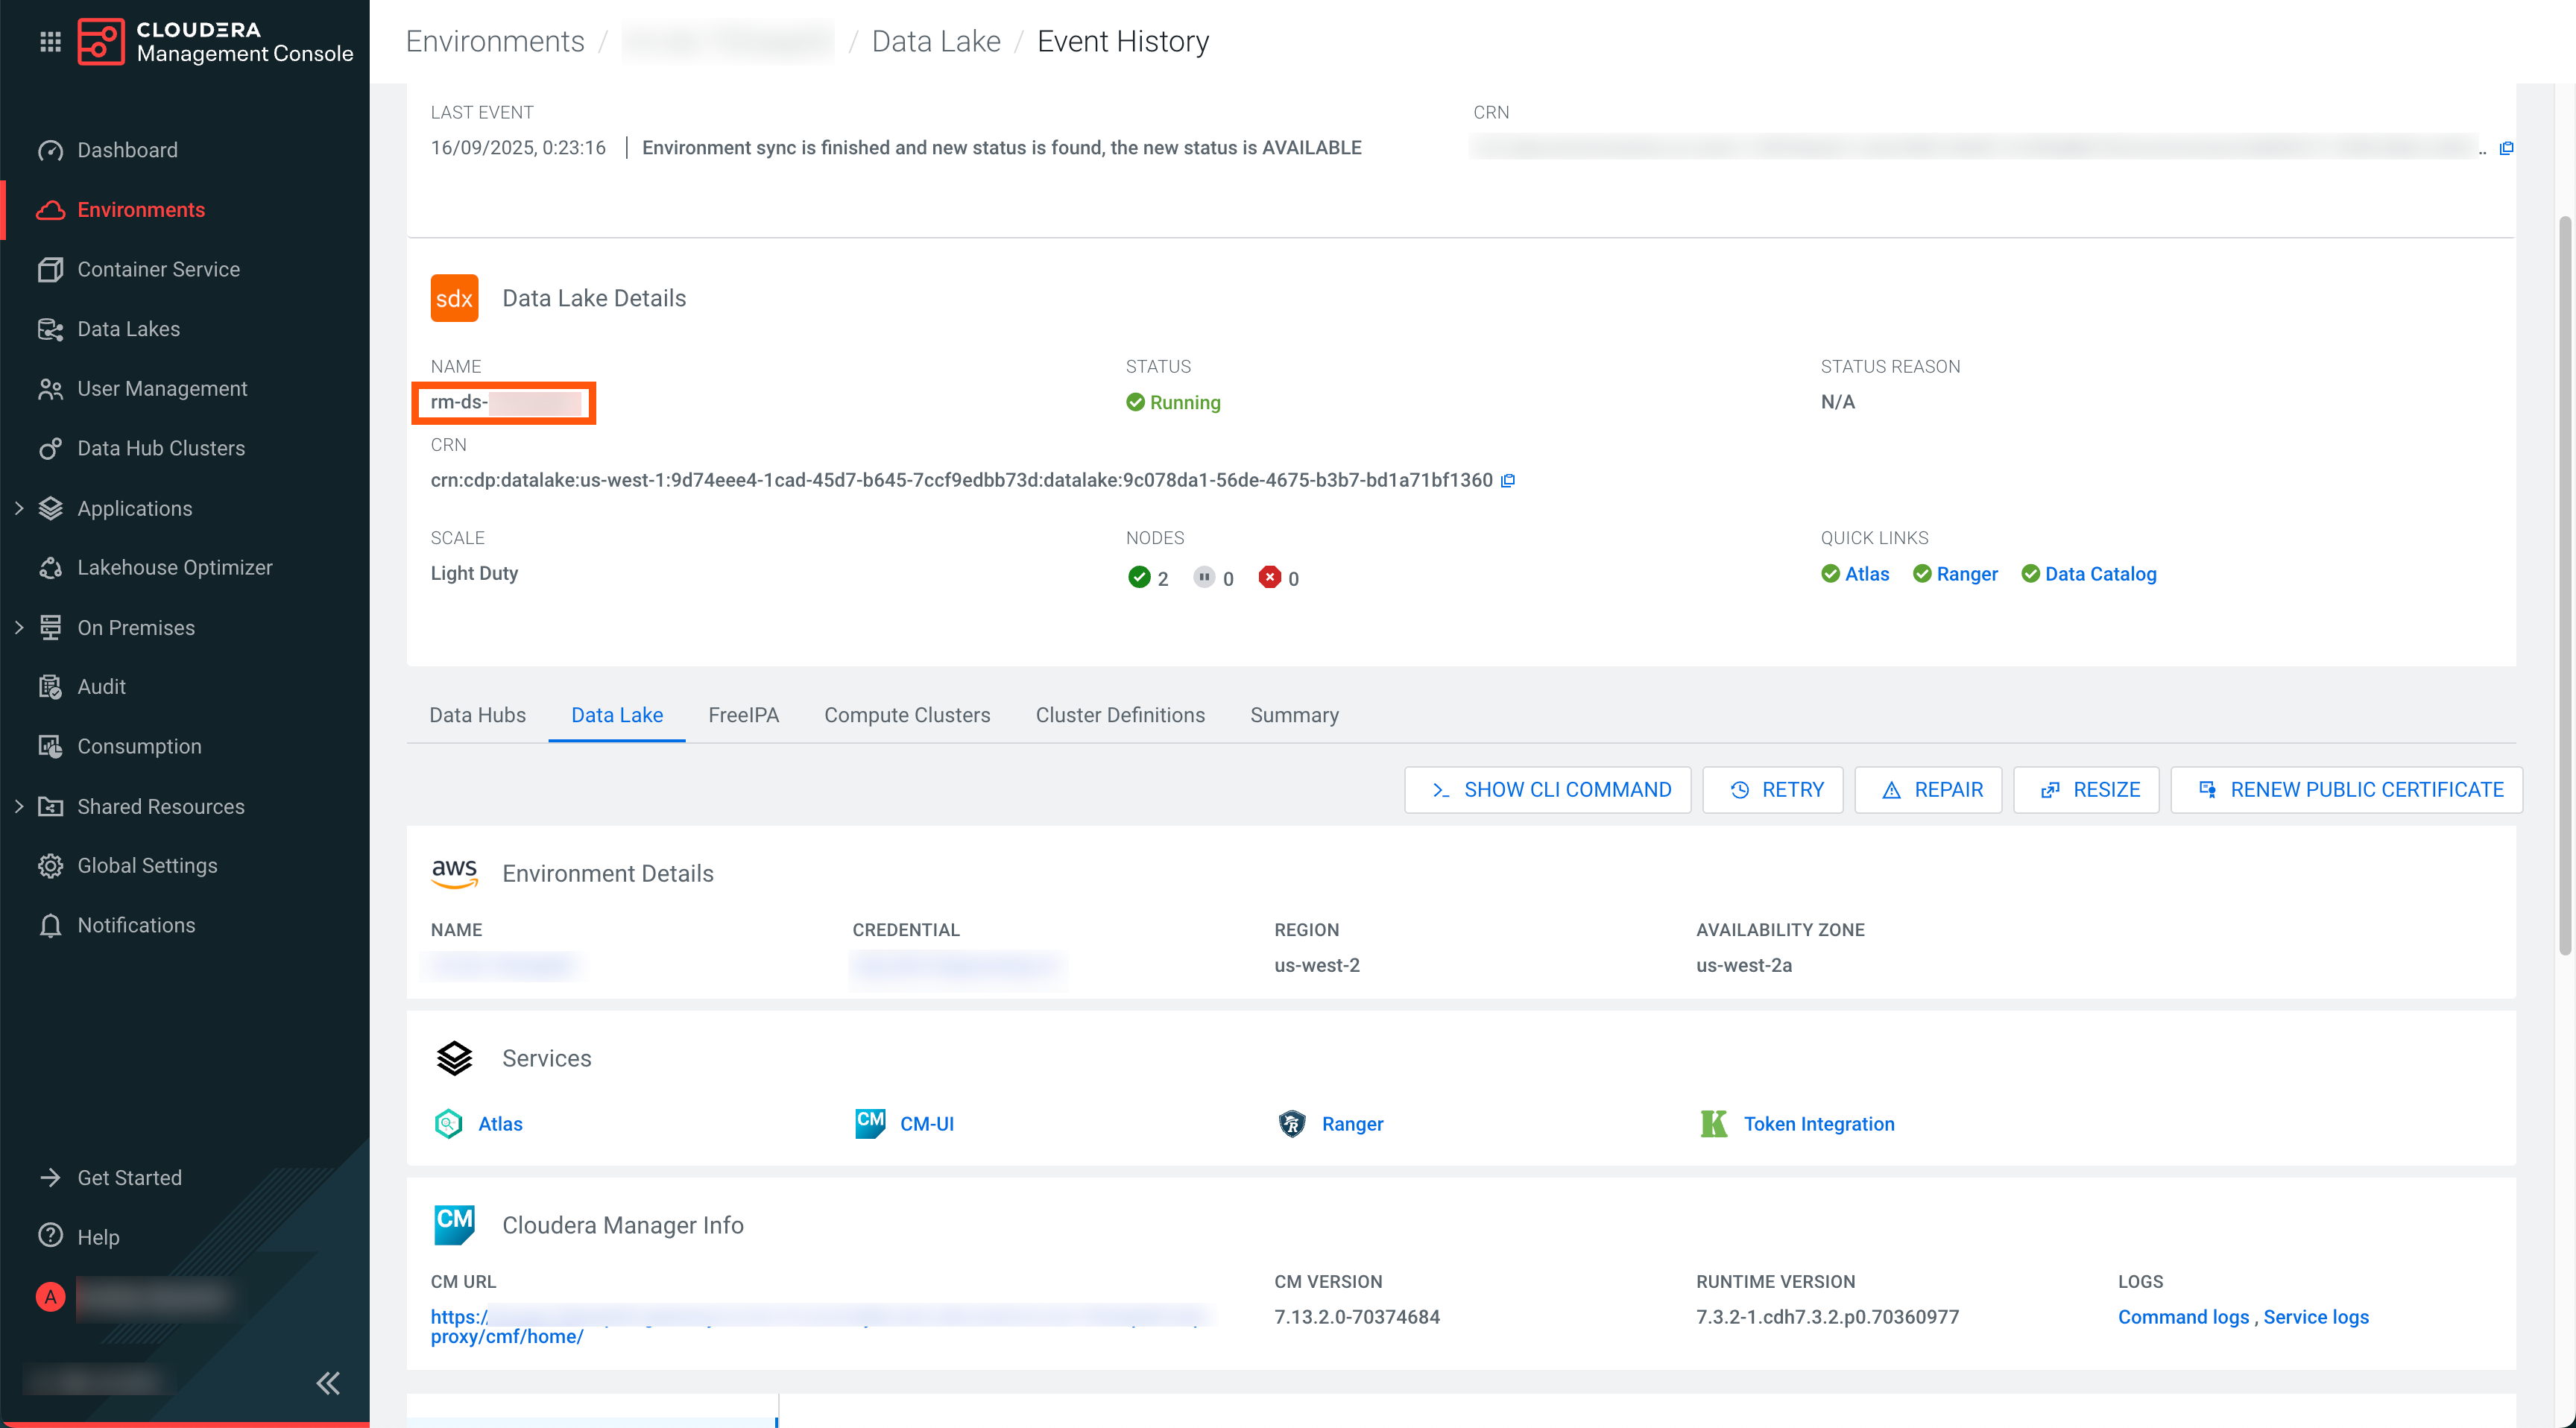
Task: Expand the Shared Resources sidebar group
Action: tap(19, 806)
